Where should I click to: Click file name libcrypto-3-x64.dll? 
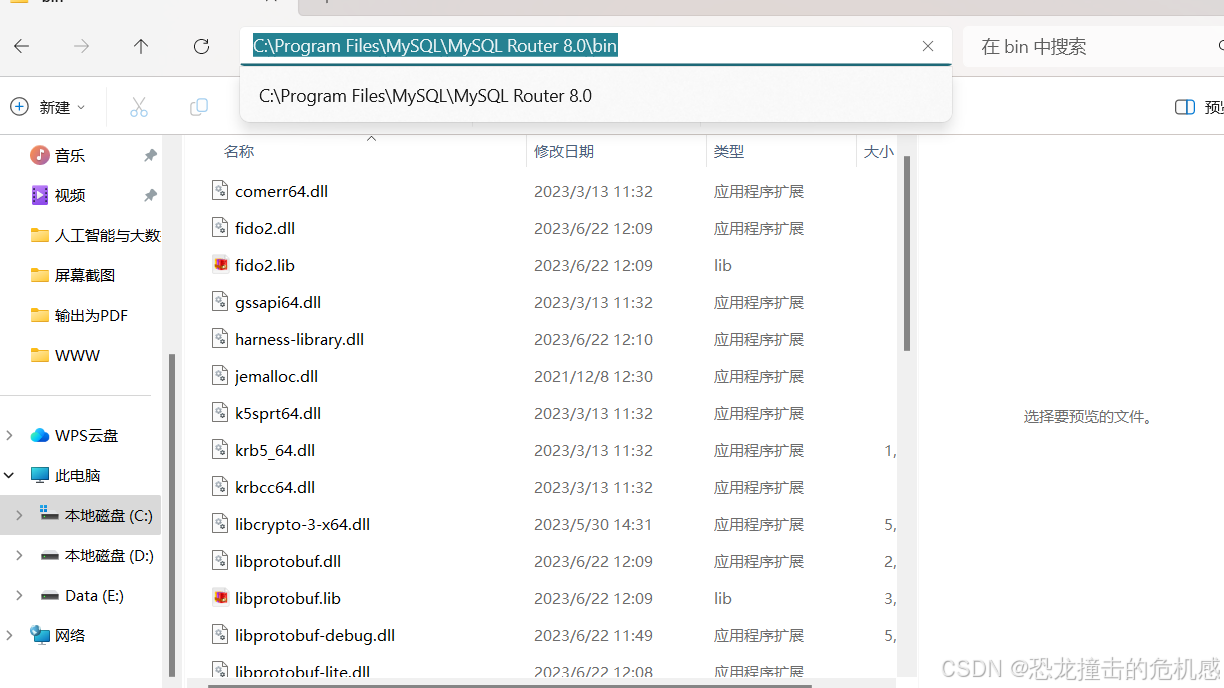[302, 524]
